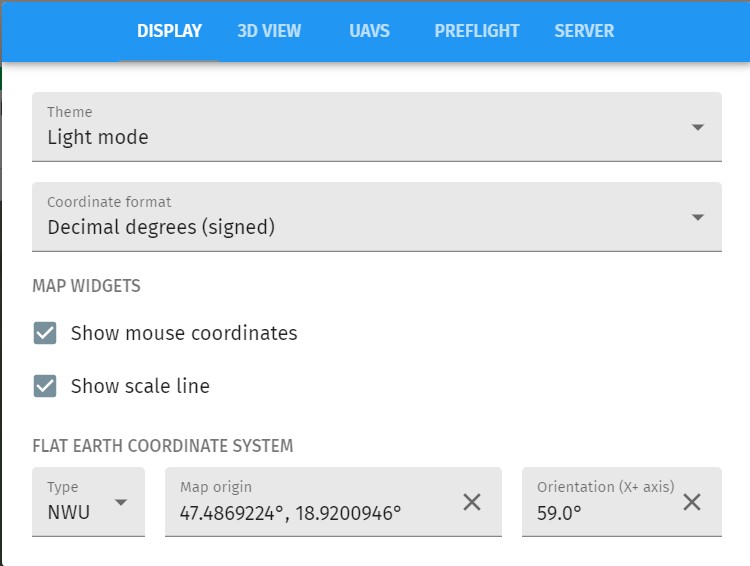The height and width of the screenshot is (566, 750).
Task: Open the Type dropdown showing NWU
Action: click(x=88, y=502)
